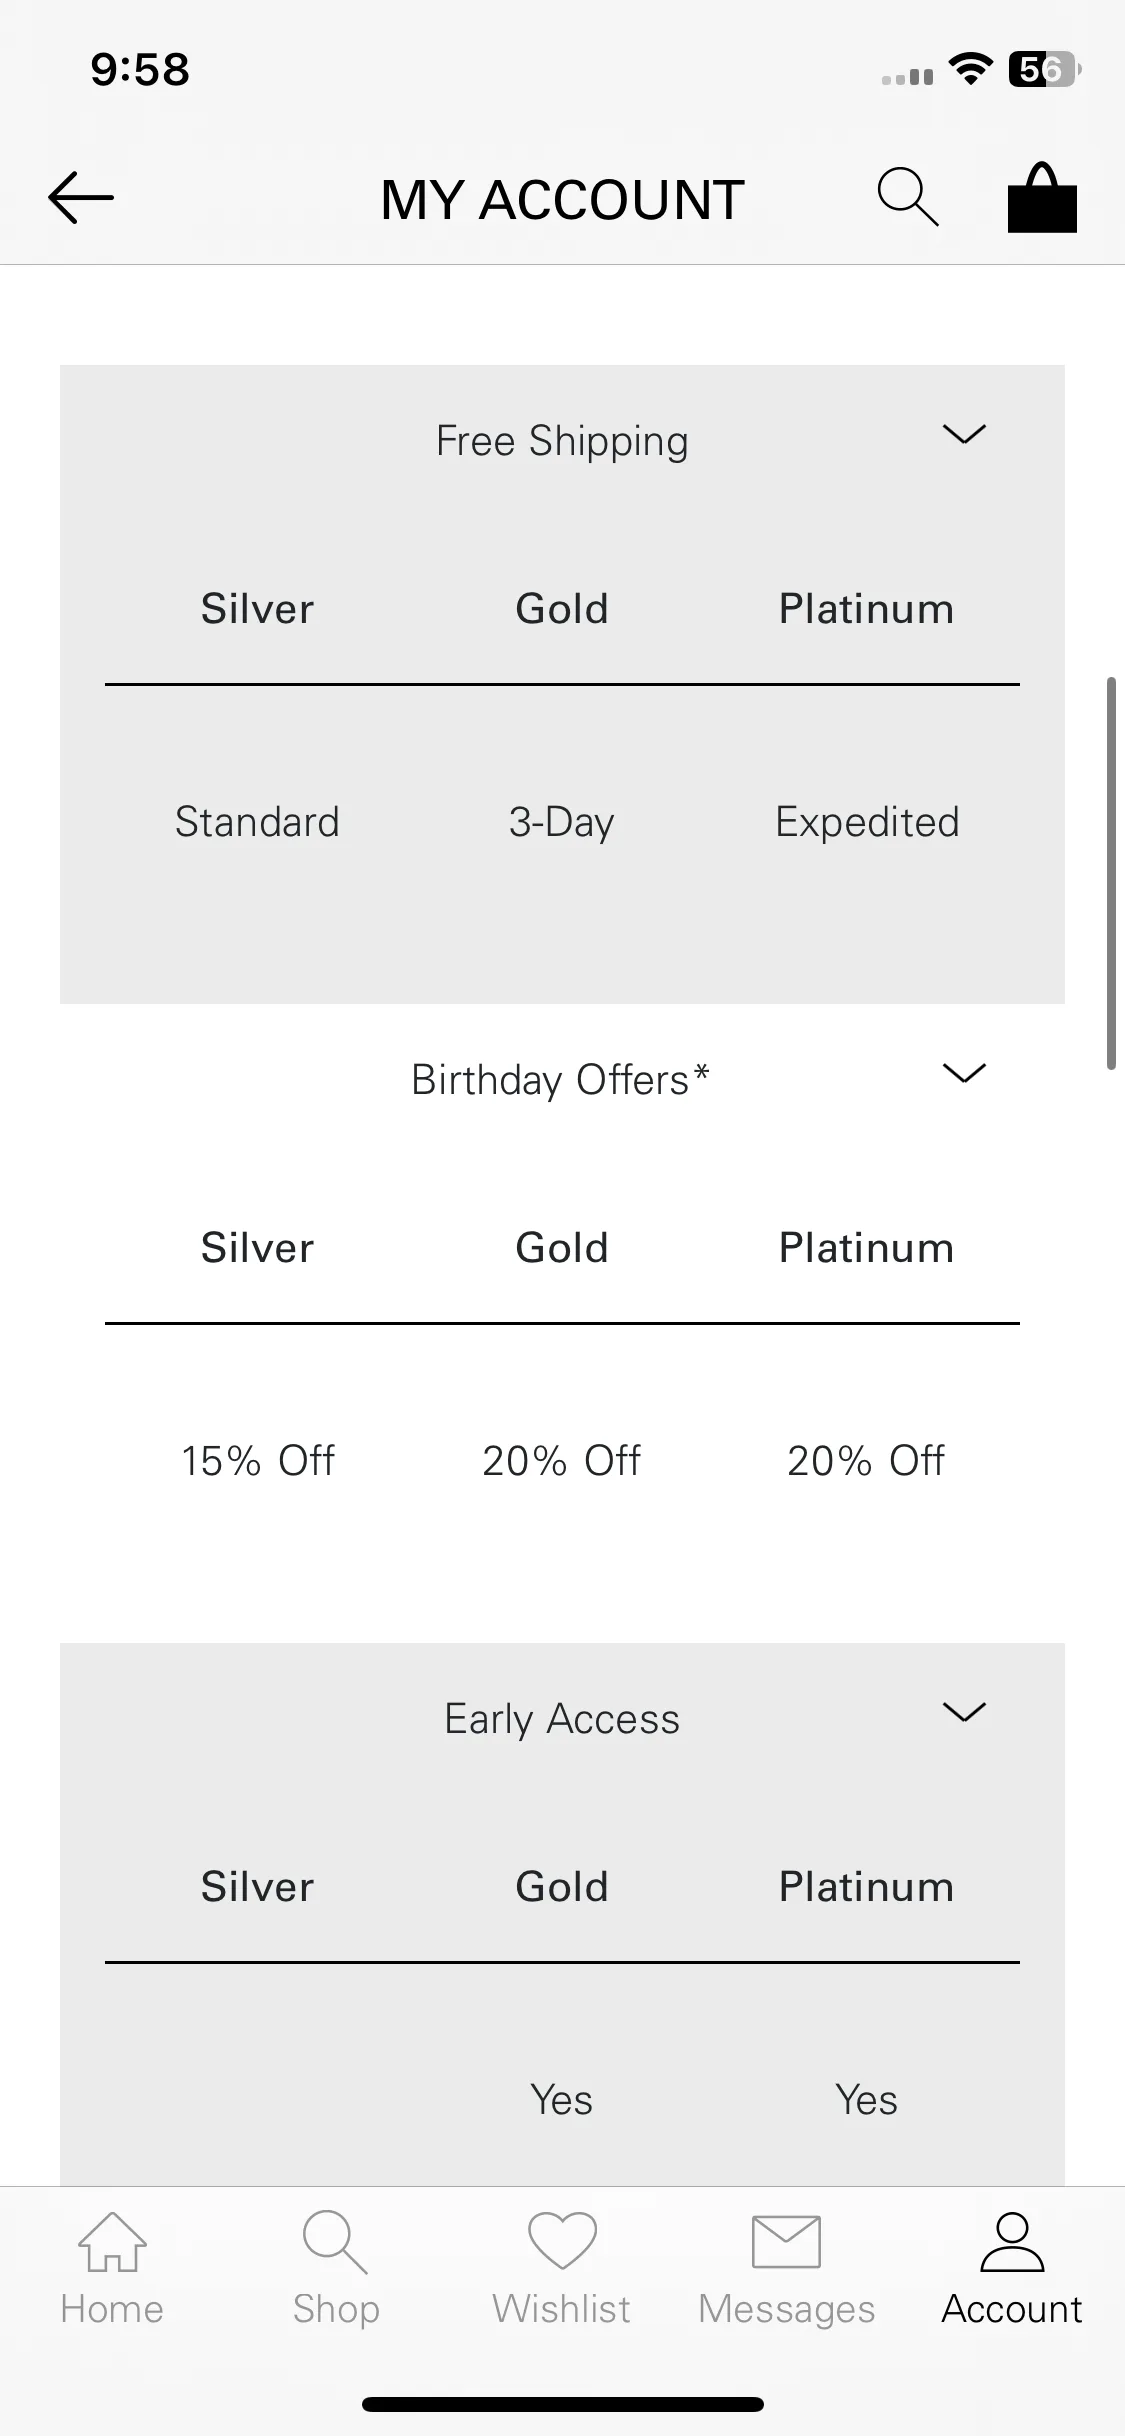Collapse the Free Shipping chevron
This screenshot has height=2436, width=1125.
pos(965,434)
